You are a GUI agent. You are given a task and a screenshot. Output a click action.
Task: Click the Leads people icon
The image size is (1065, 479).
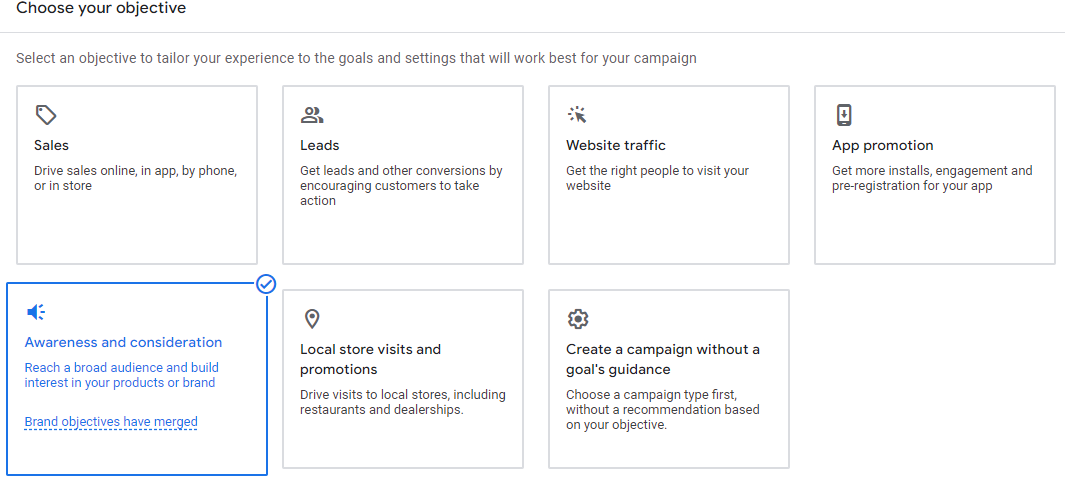(312, 115)
